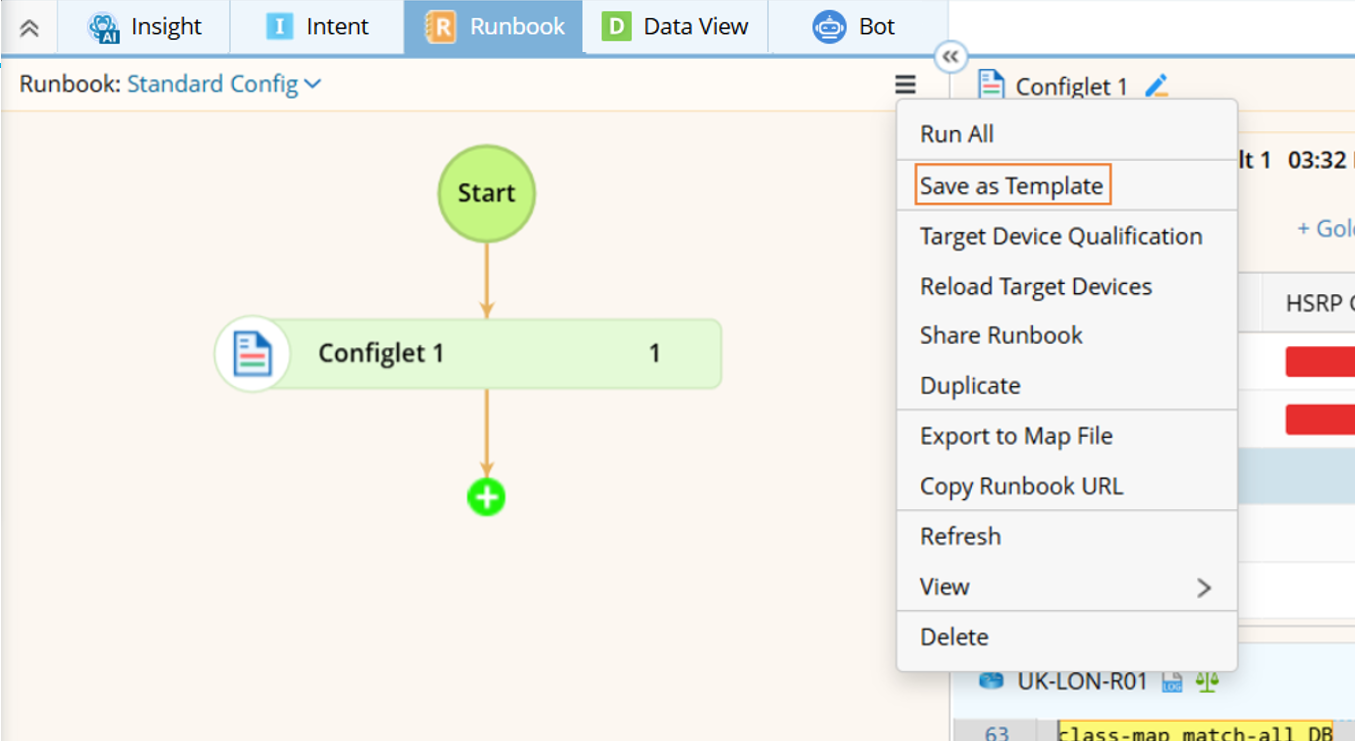Click the Configlet 1 node document icon

[252, 354]
